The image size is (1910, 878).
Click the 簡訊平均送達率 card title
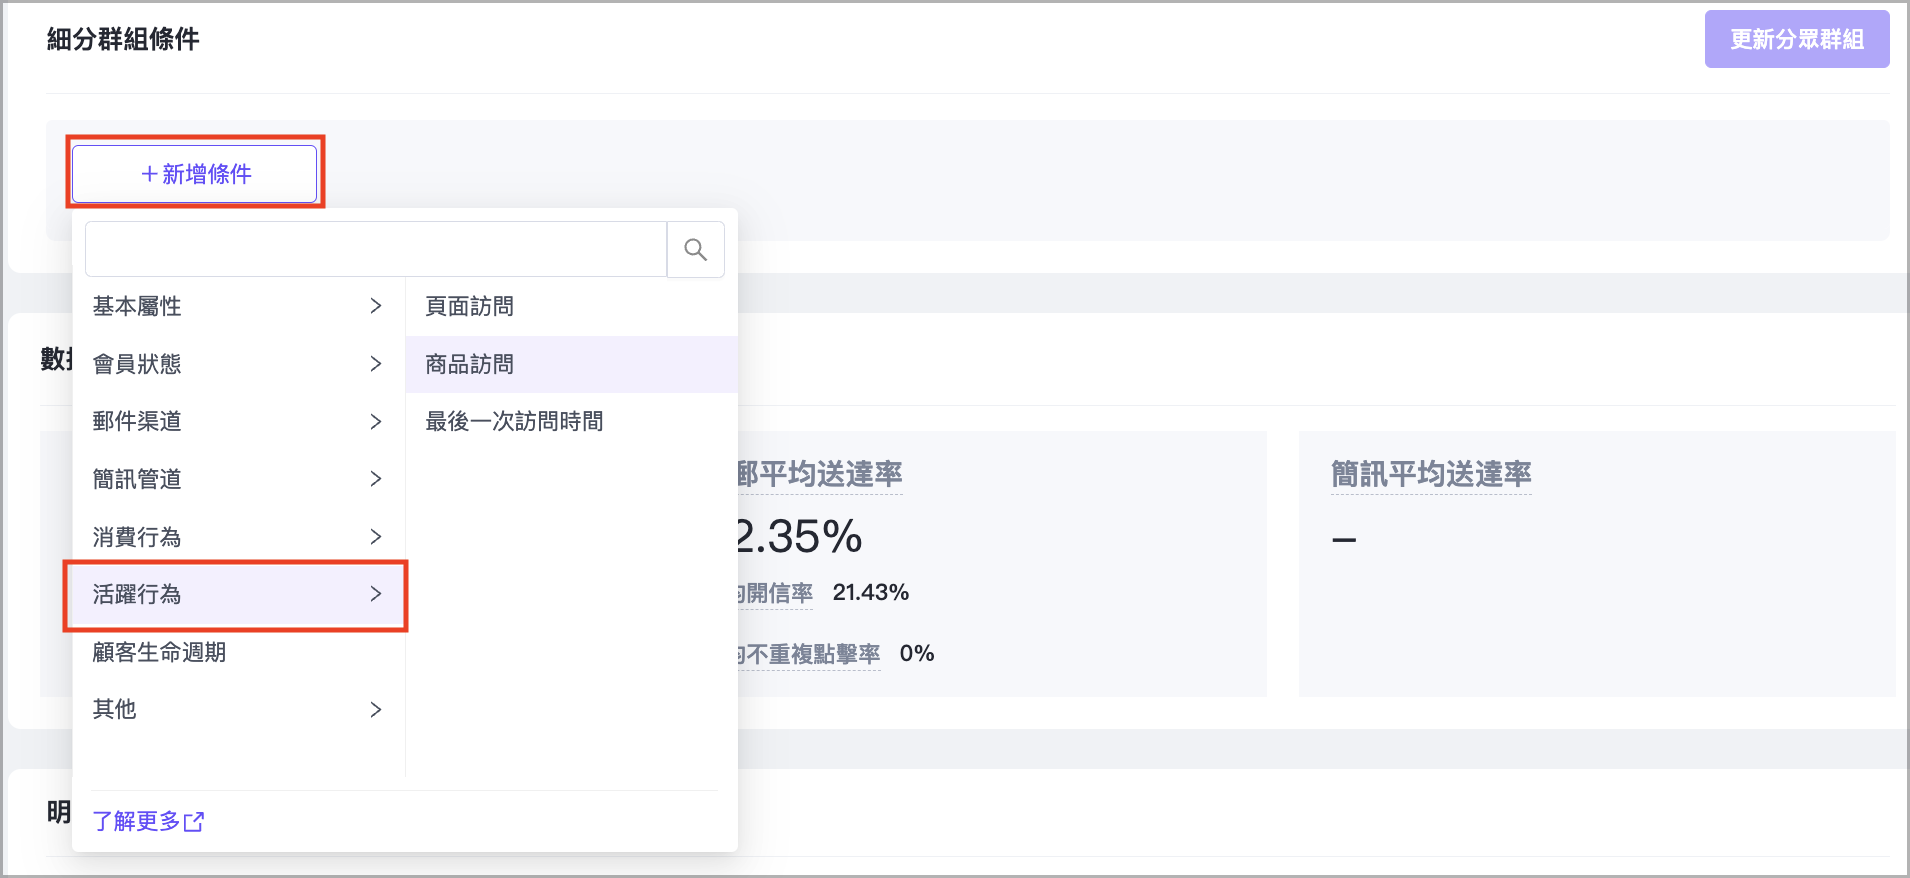pos(1430,474)
